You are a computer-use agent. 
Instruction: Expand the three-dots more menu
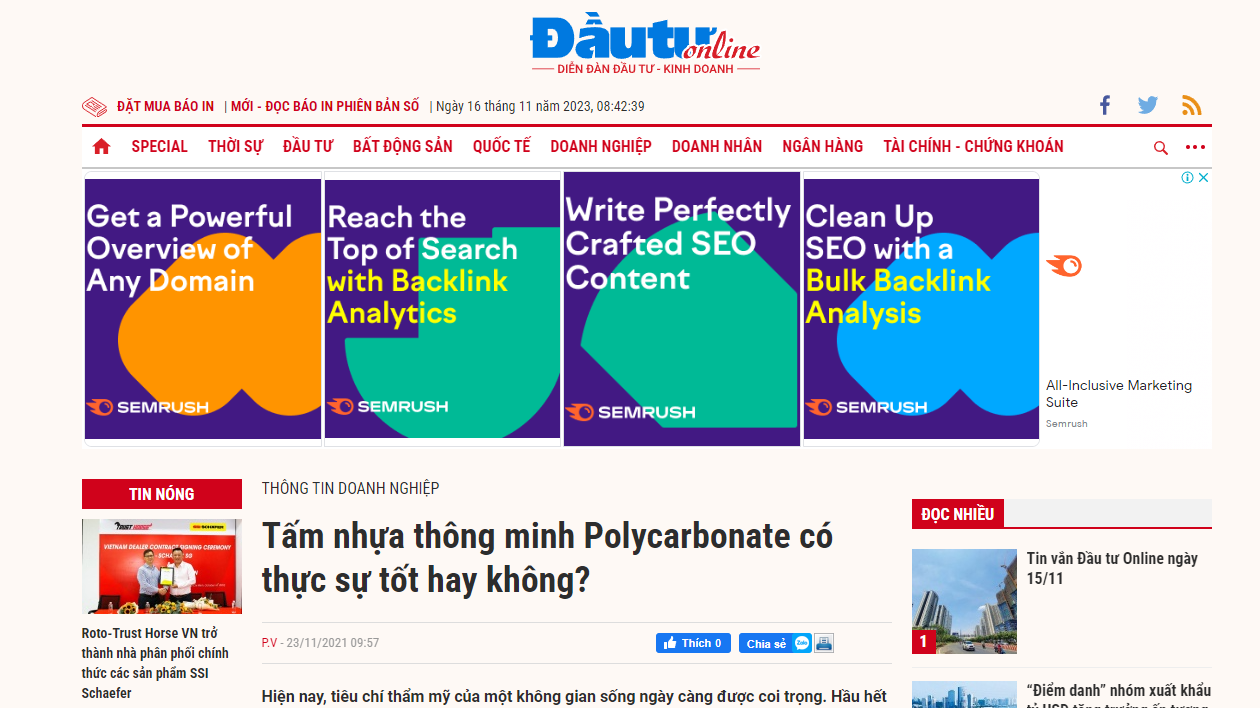(1195, 148)
